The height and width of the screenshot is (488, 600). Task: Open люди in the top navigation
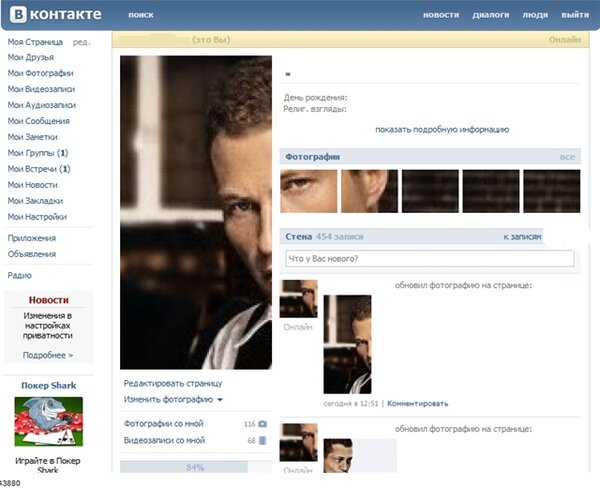pyautogui.click(x=535, y=15)
